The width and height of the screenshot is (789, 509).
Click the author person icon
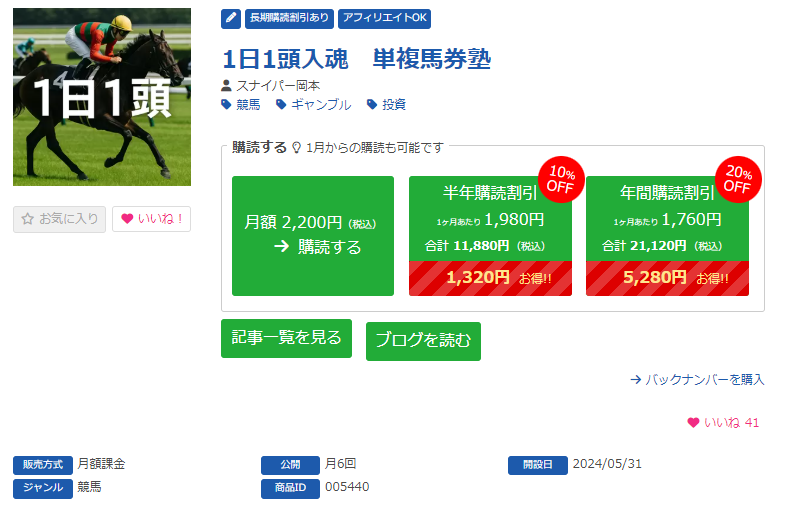point(227,86)
